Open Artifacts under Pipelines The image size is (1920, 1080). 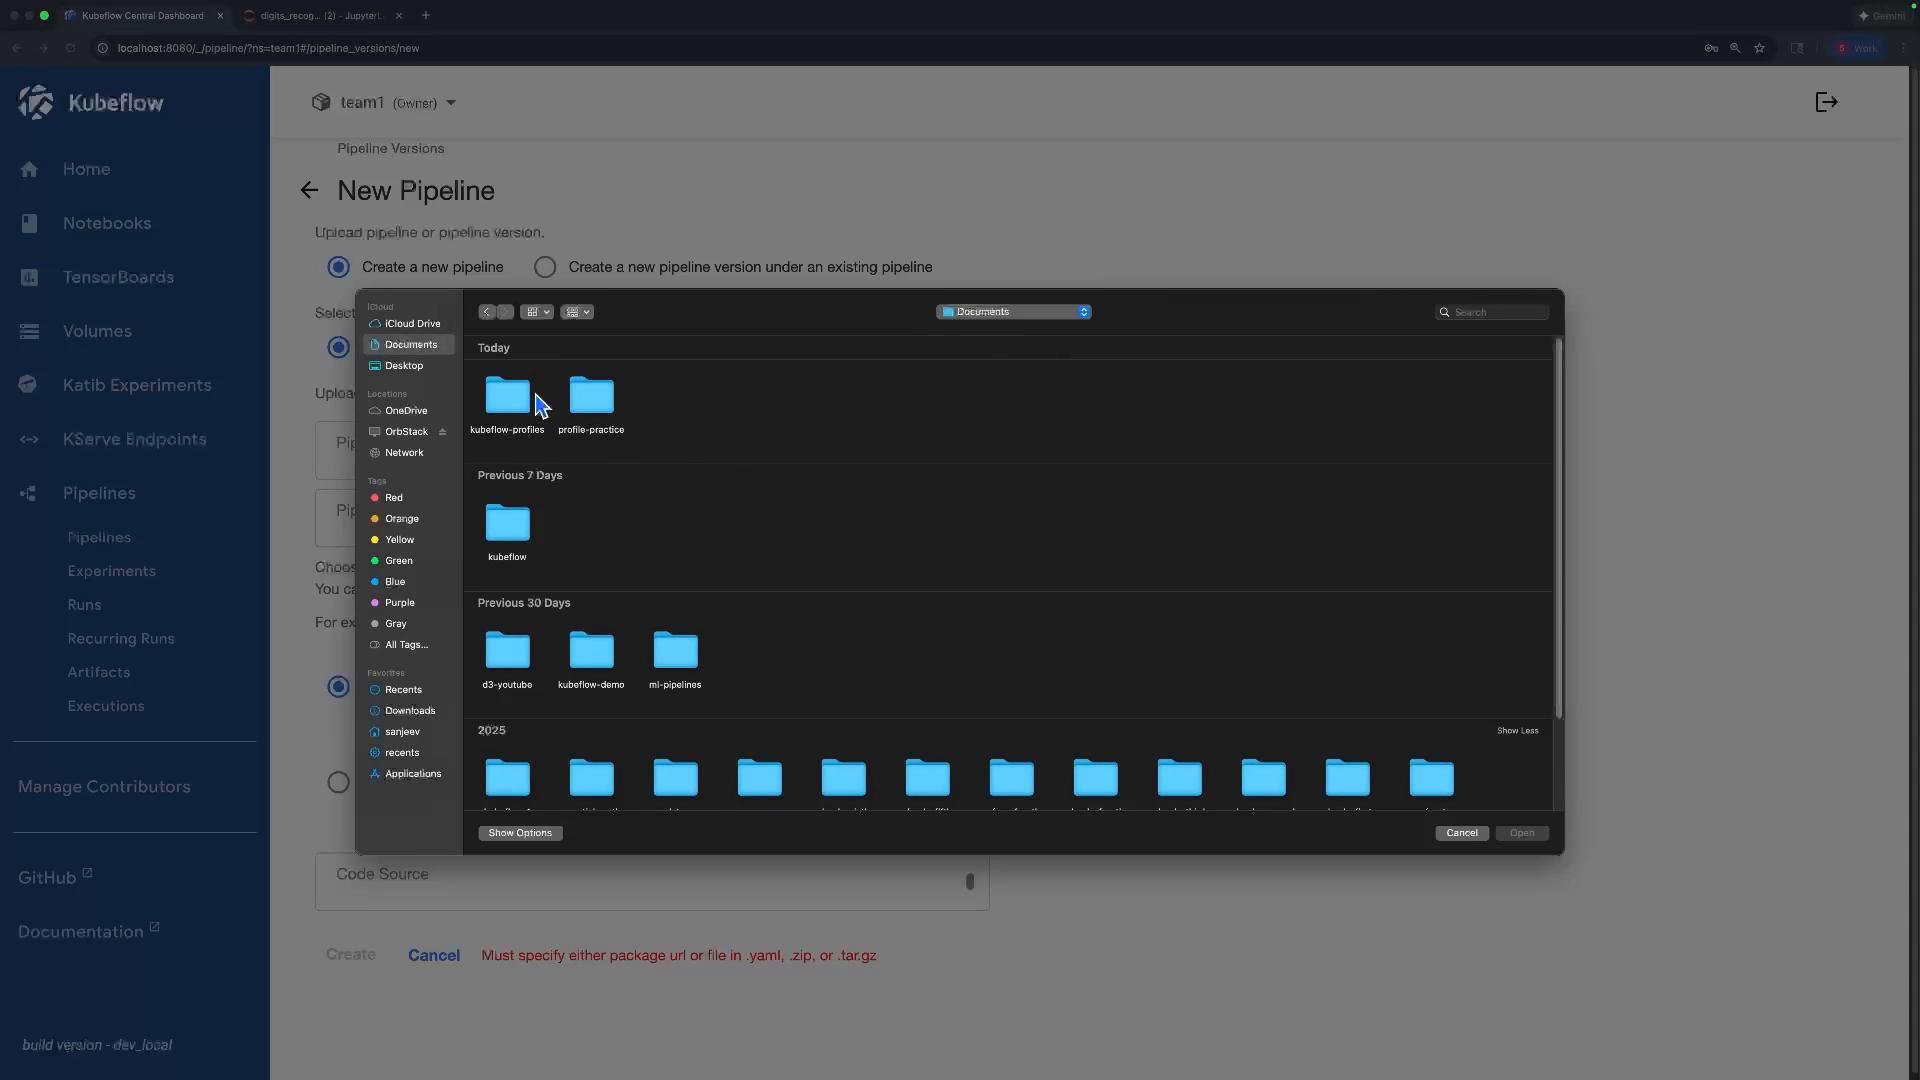tap(99, 673)
